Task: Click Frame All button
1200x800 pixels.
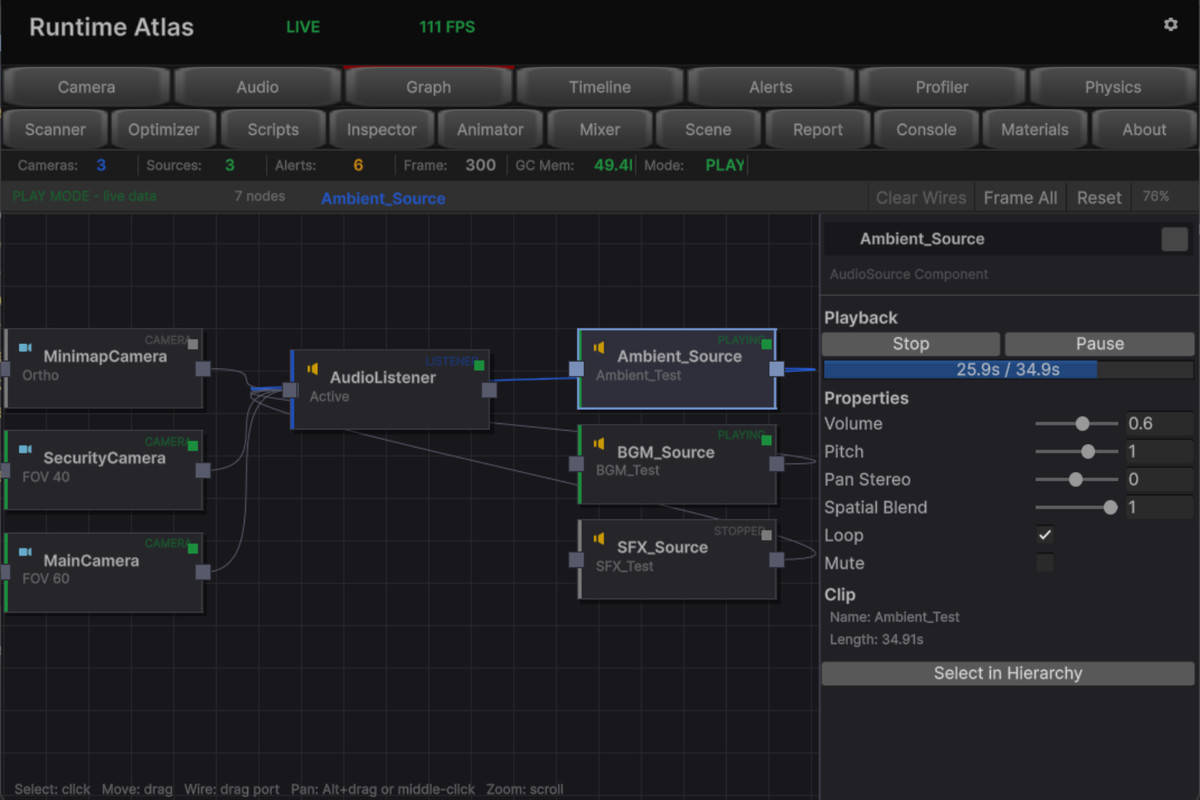Action: click(1020, 198)
